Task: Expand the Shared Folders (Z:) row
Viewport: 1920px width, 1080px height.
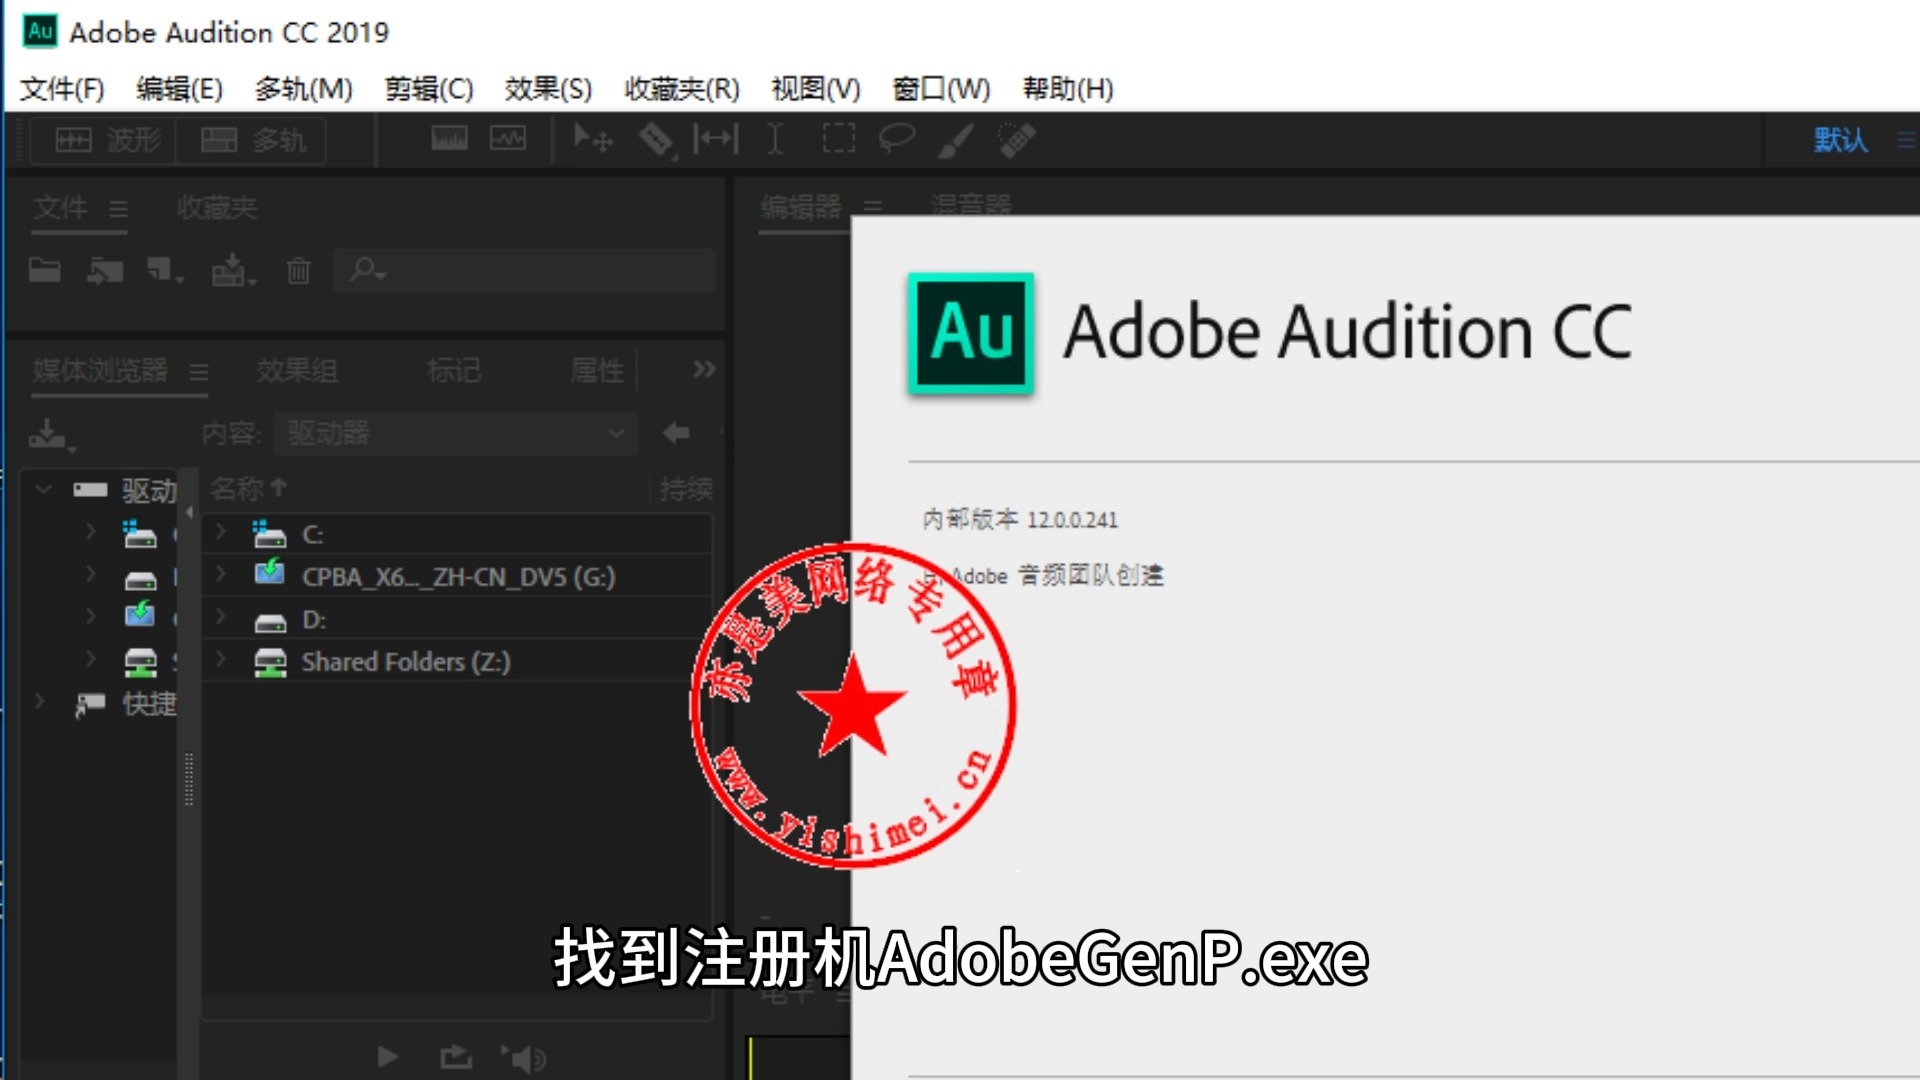Action: [221, 659]
